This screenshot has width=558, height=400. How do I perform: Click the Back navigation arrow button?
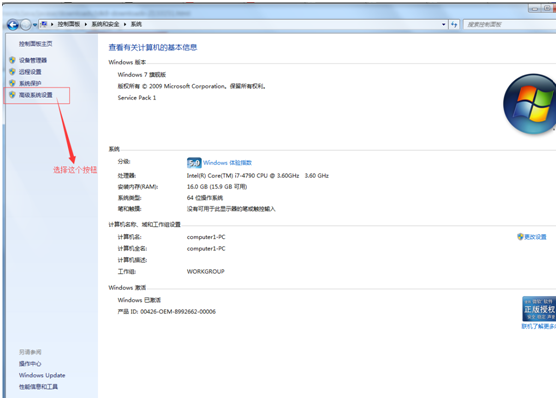[13, 25]
